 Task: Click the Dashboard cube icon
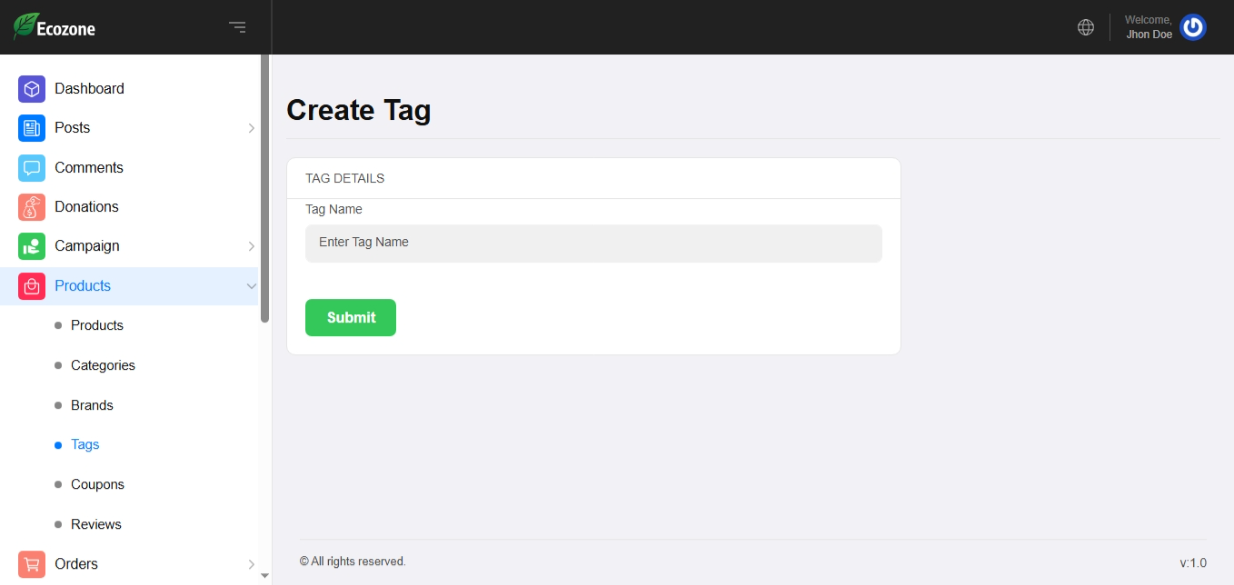click(x=32, y=89)
